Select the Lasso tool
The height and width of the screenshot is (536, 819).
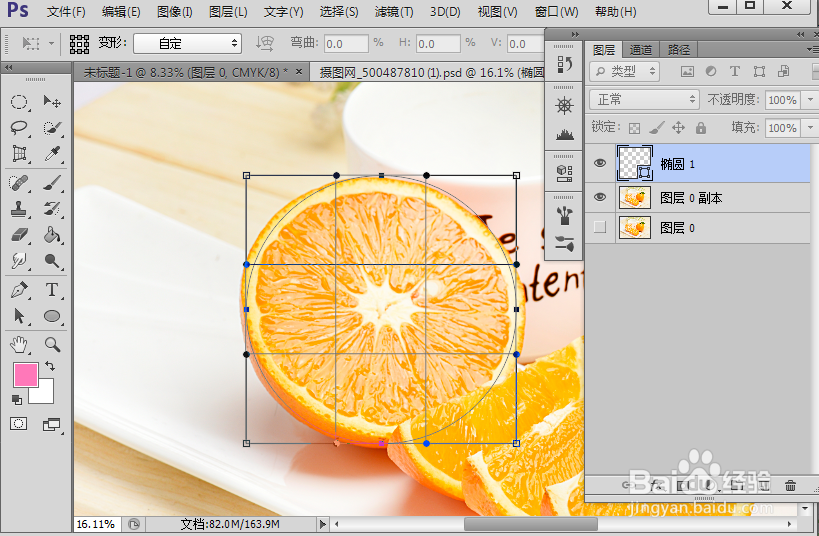click(19, 127)
